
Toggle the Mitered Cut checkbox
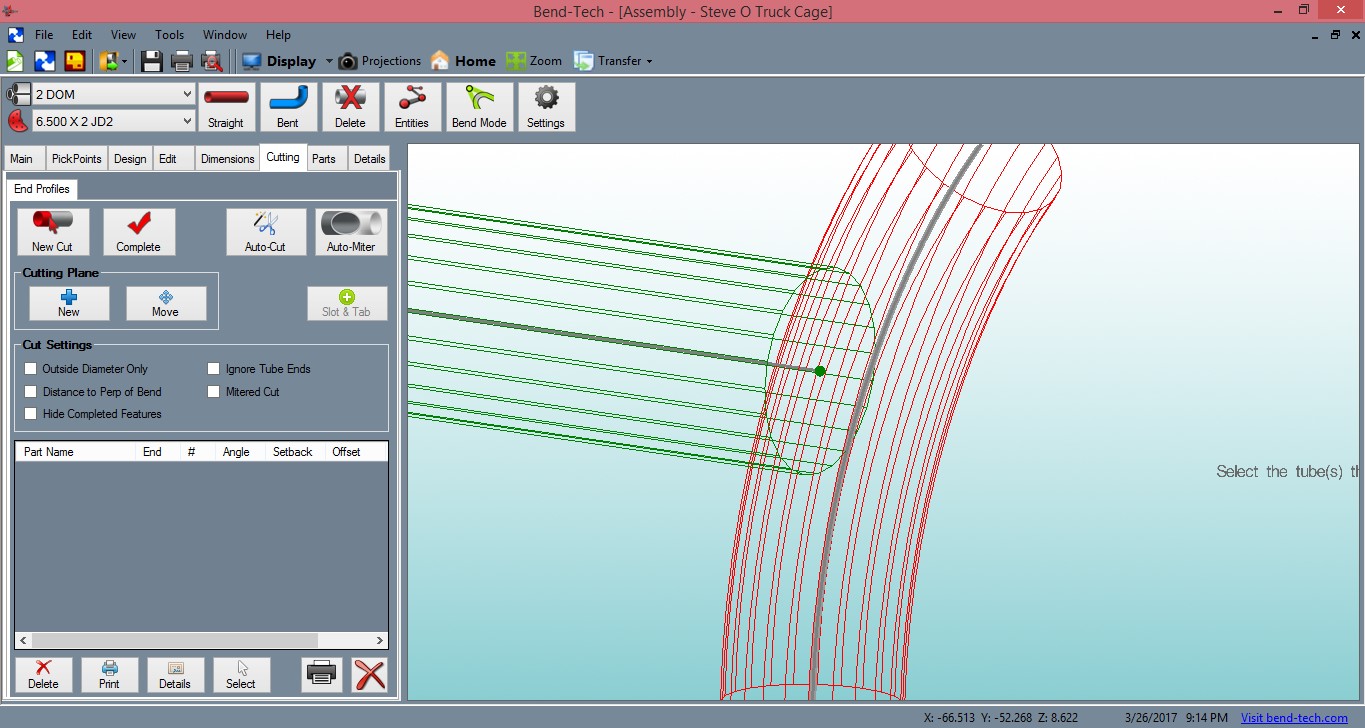214,392
